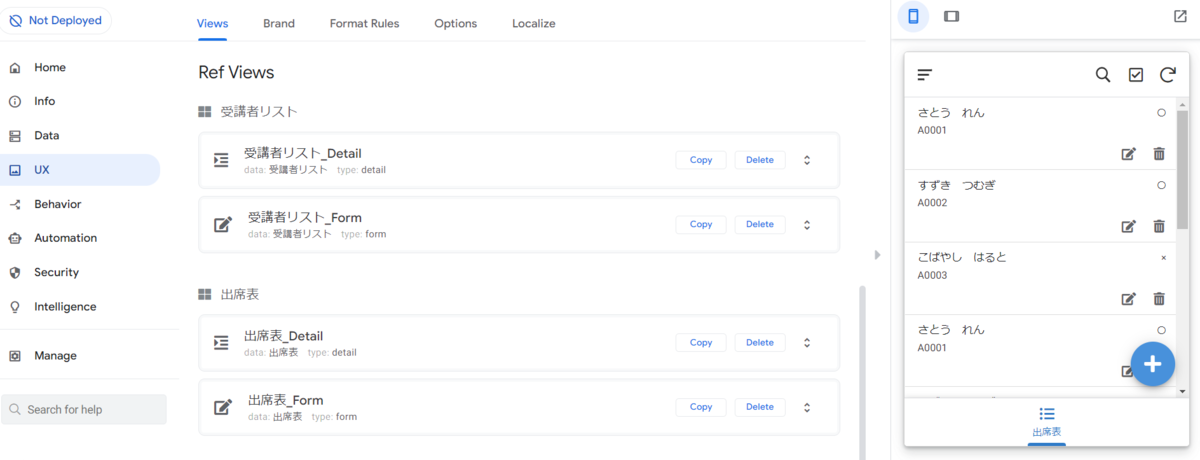Click edit icon for すずき つむぎ row
1200x460 pixels.
pos(1129,226)
